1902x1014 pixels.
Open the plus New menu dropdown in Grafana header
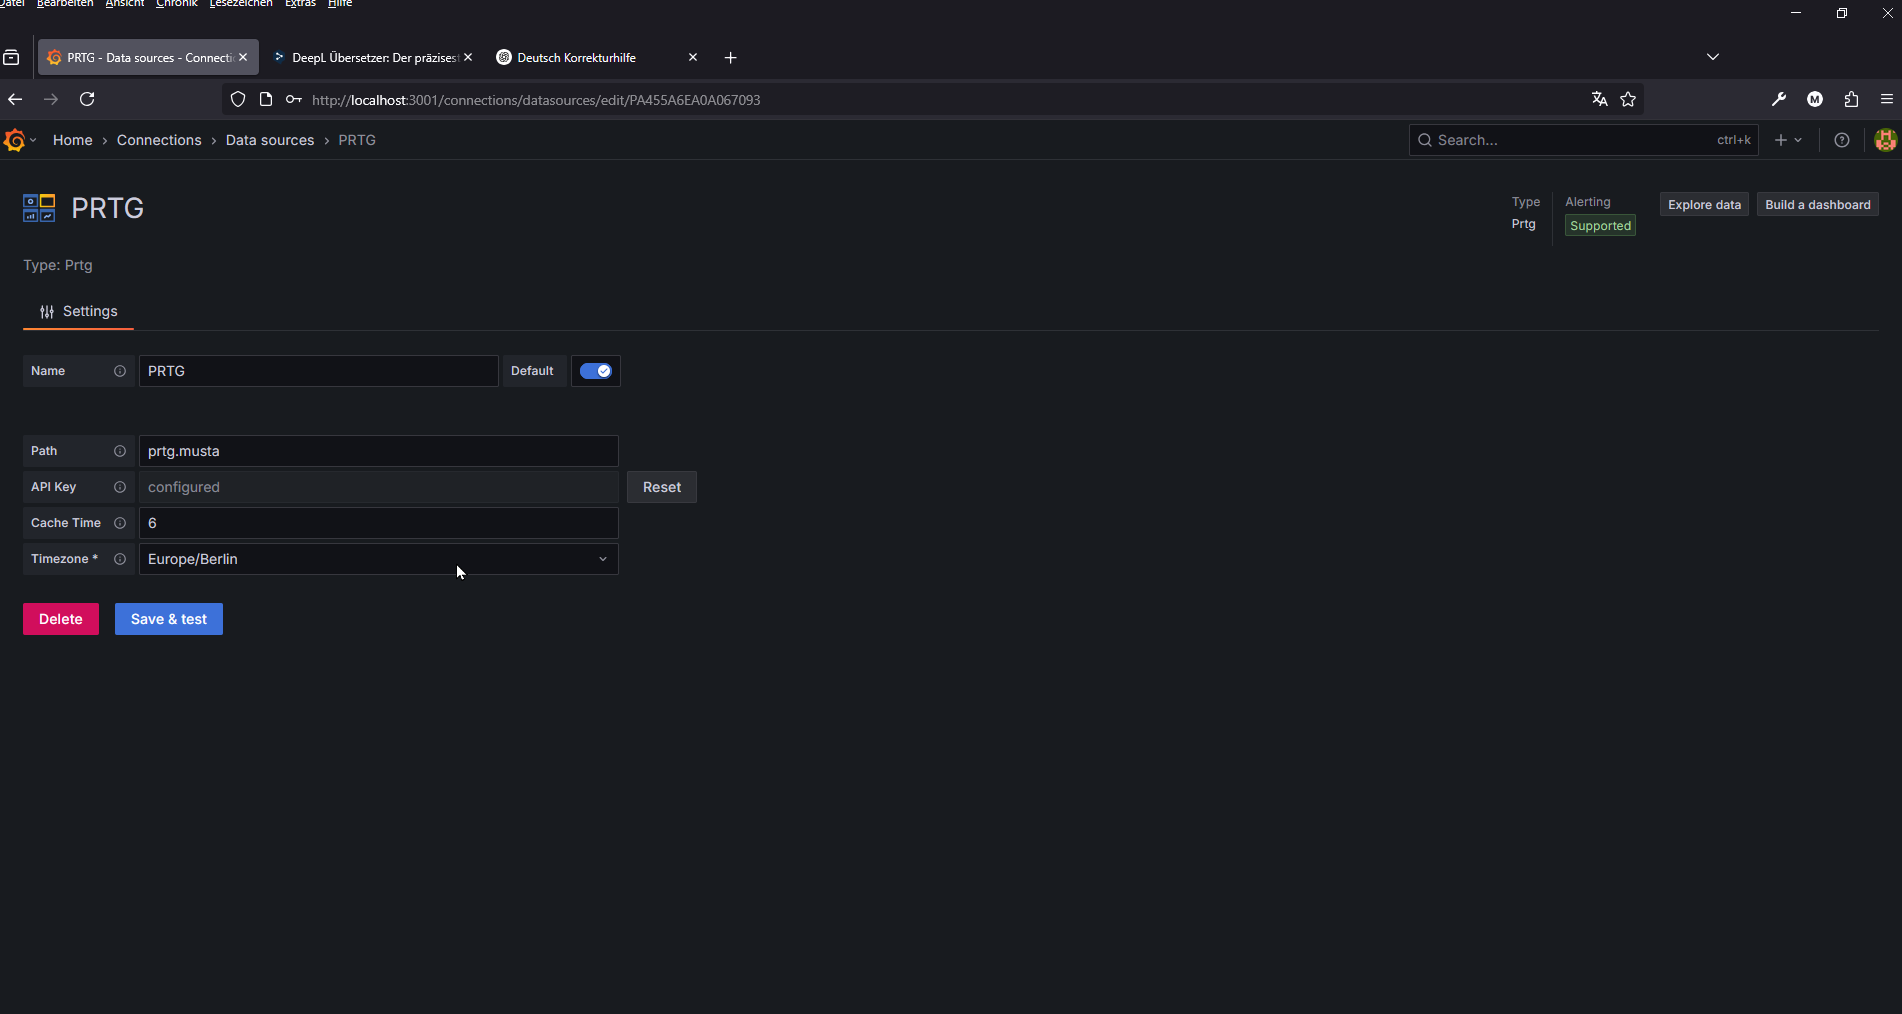pyautogui.click(x=1788, y=140)
